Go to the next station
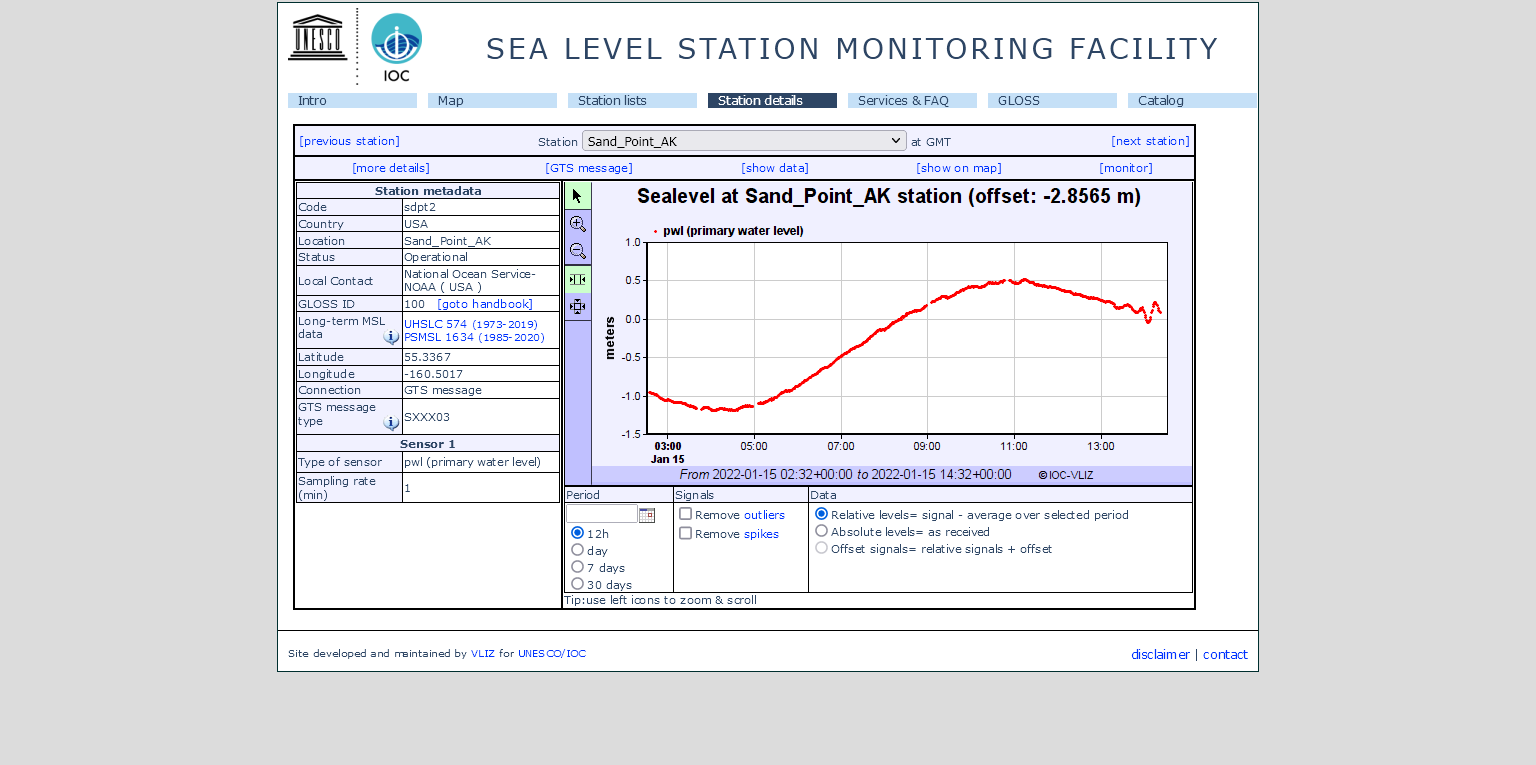The width and height of the screenshot is (1536, 765). pyautogui.click(x=1150, y=141)
